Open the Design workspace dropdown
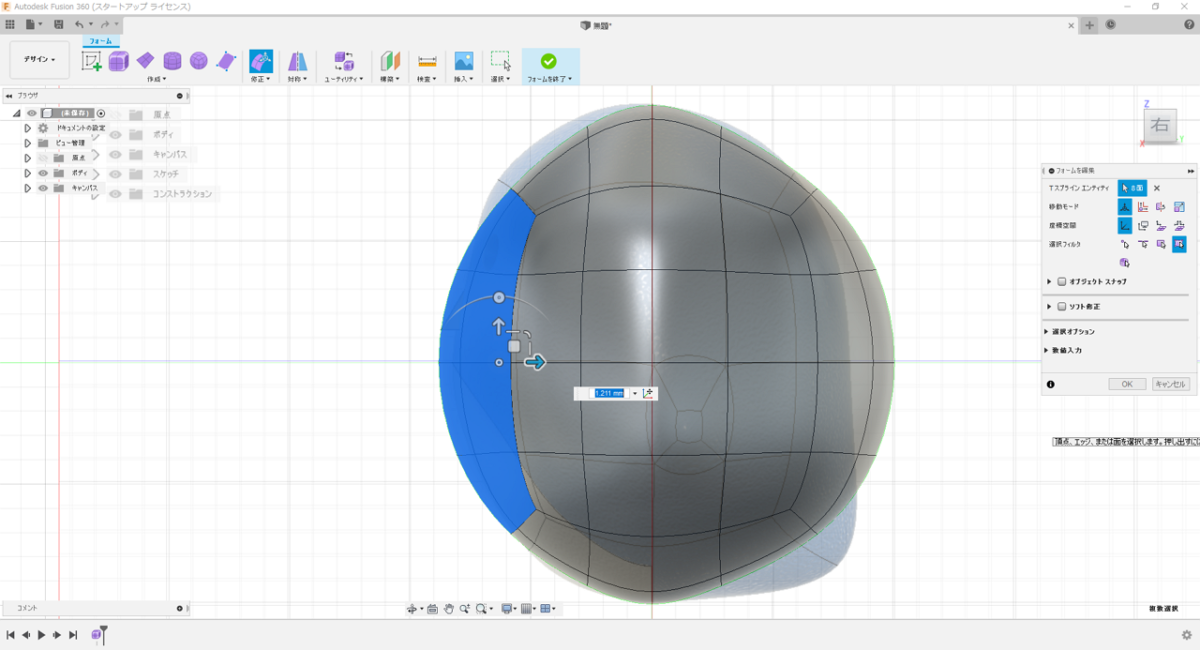The height and width of the screenshot is (650, 1200). pyautogui.click(x=40, y=60)
